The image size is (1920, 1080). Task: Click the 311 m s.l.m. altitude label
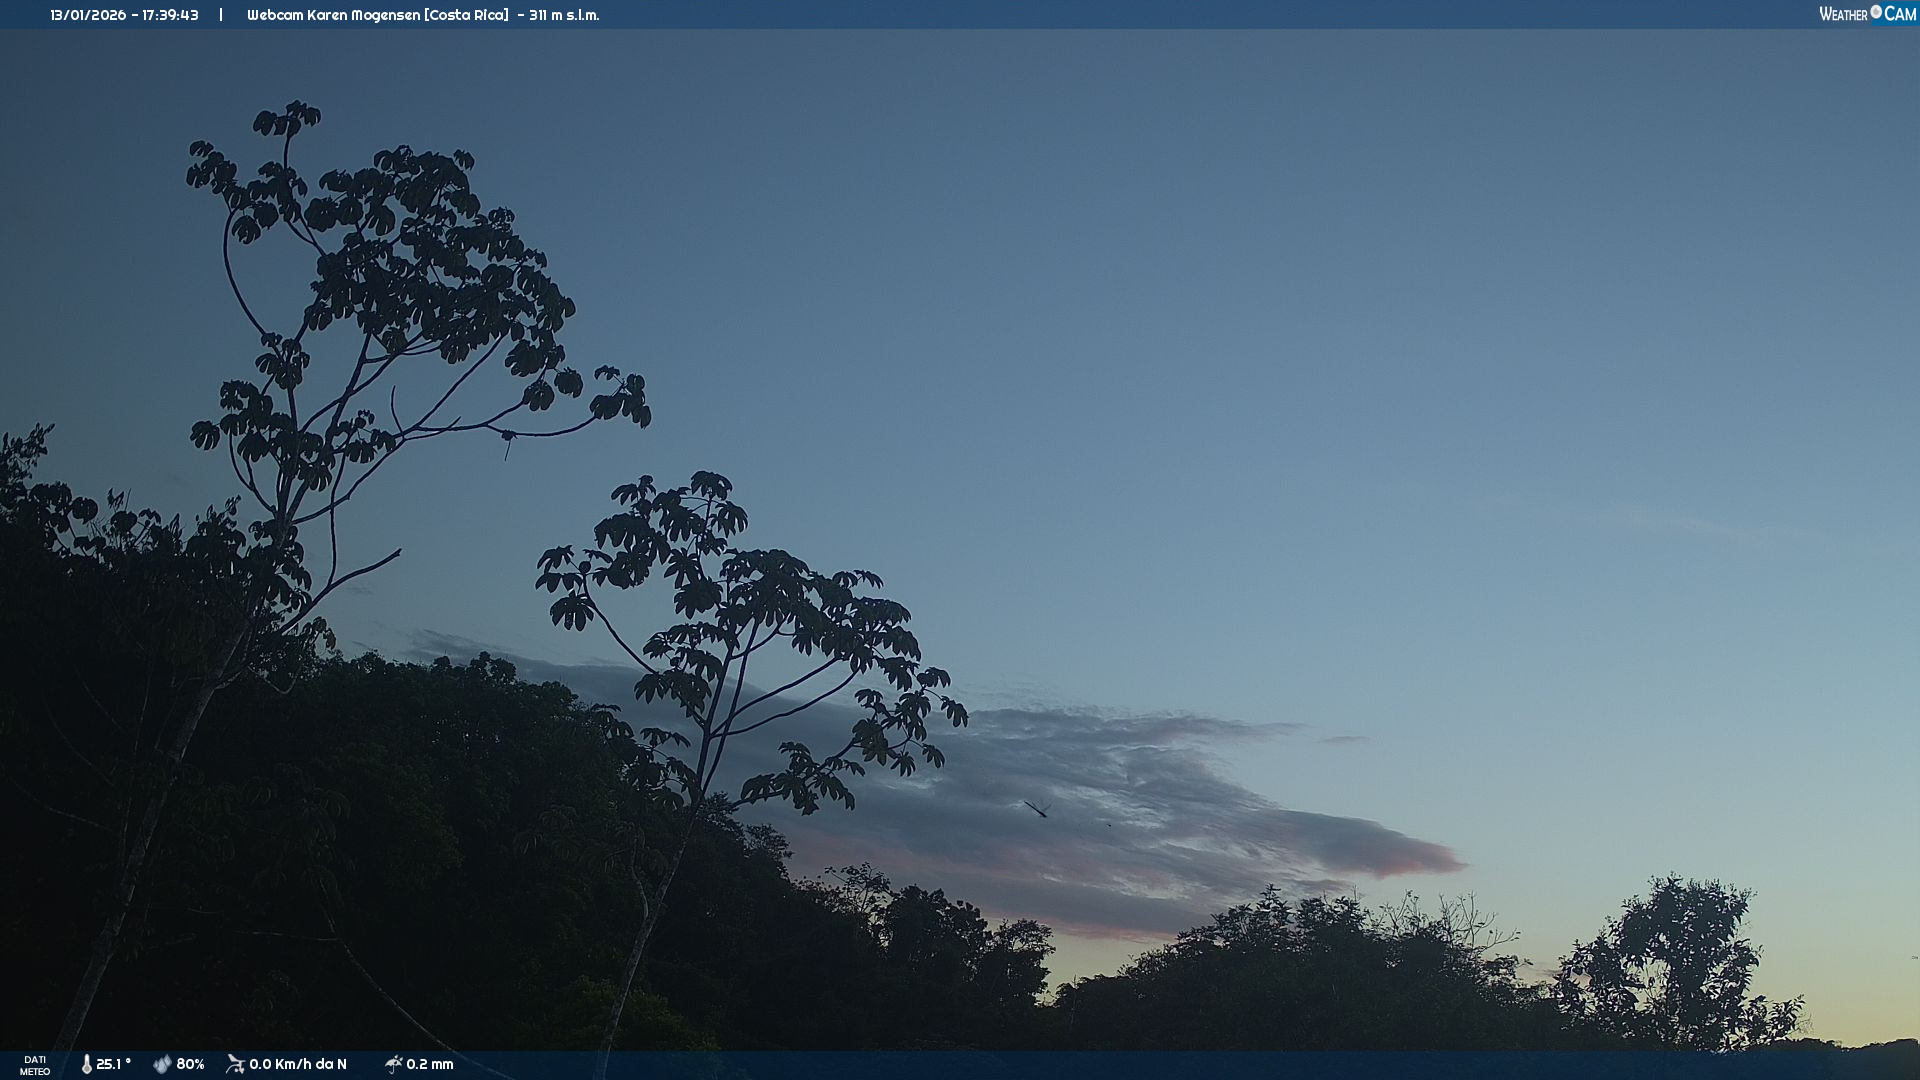click(x=564, y=15)
